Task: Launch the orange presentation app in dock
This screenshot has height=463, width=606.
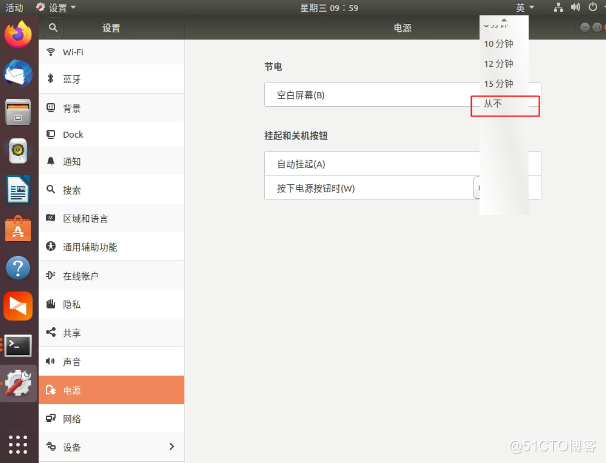Action: coord(18,306)
